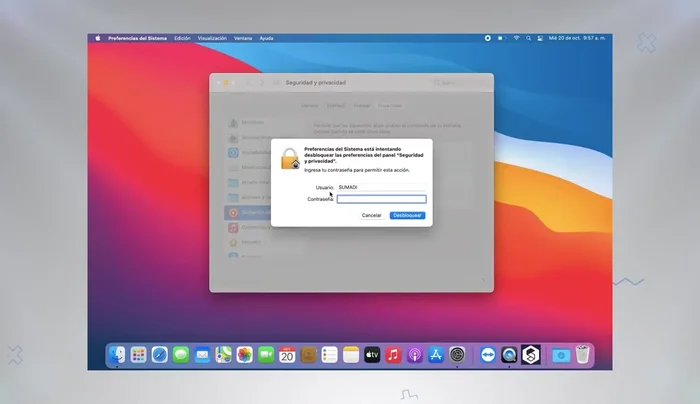This screenshot has height=404, width=700.
Task: Launch Safari from the Dock
Action: pyautogui.click(x=160, y=354)
